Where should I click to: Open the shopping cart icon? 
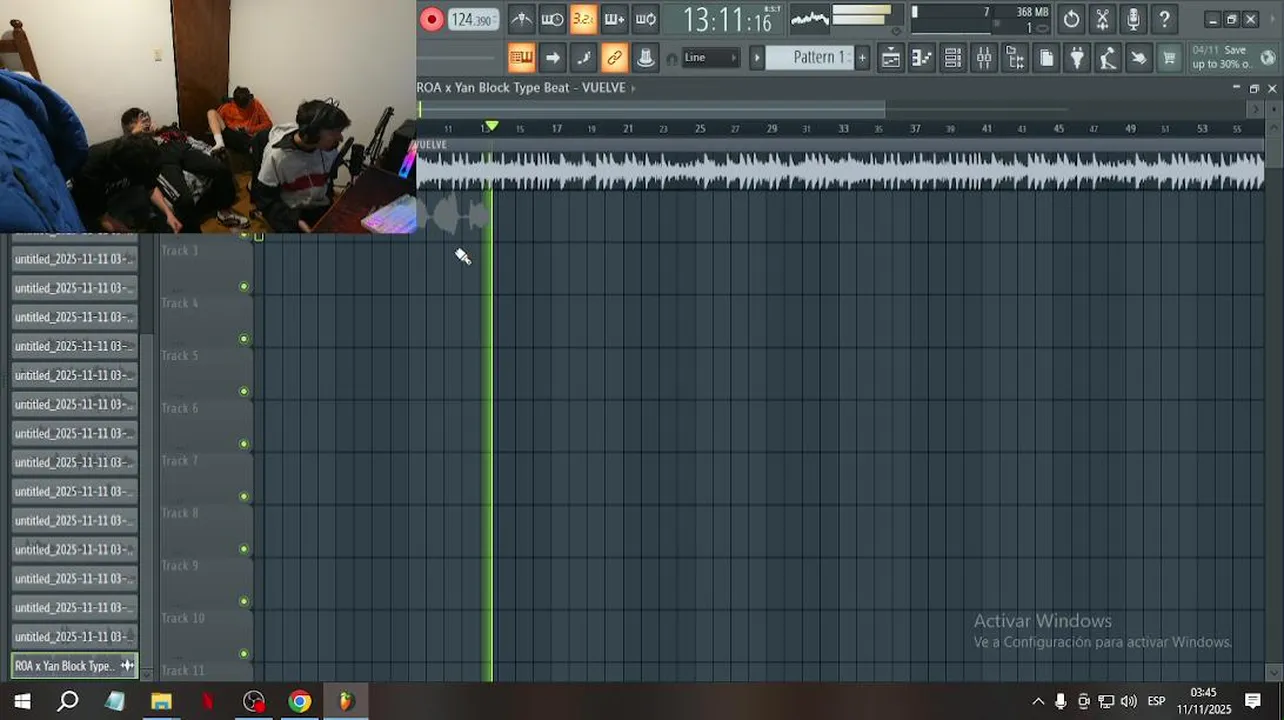click(1169, 58)
